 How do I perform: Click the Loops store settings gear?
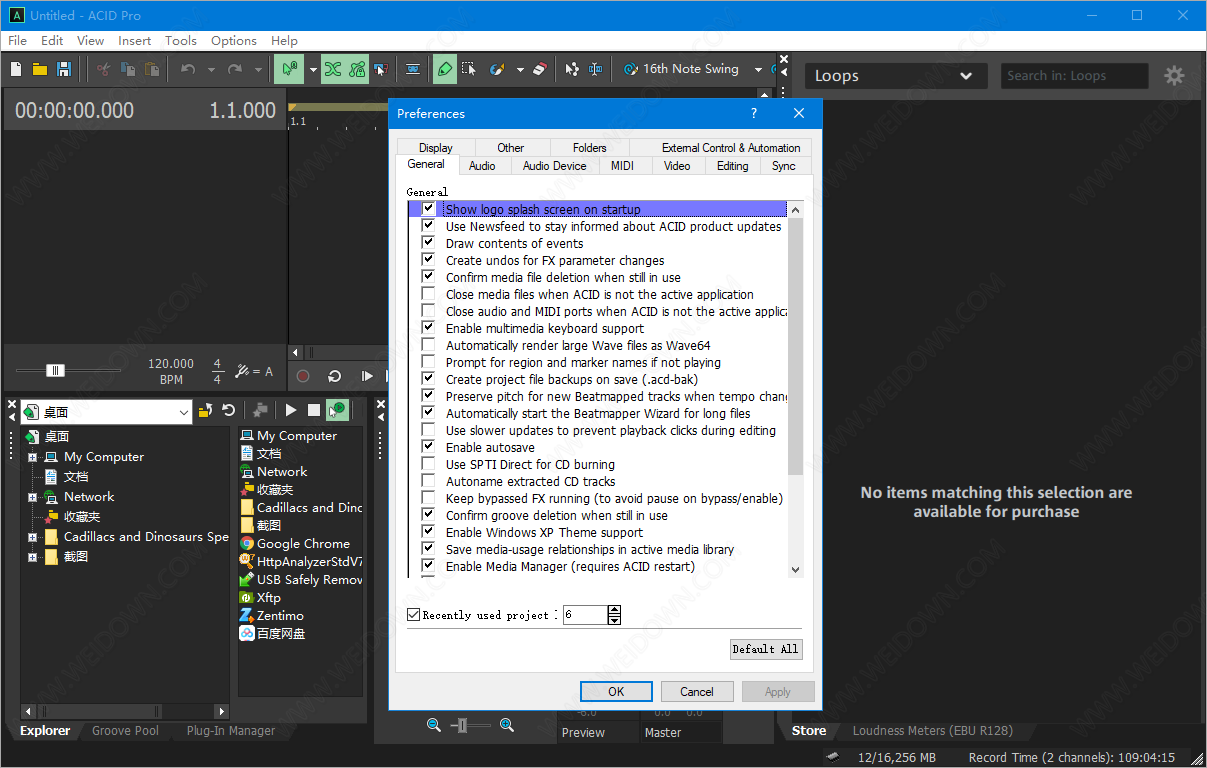pos(1174,76)
